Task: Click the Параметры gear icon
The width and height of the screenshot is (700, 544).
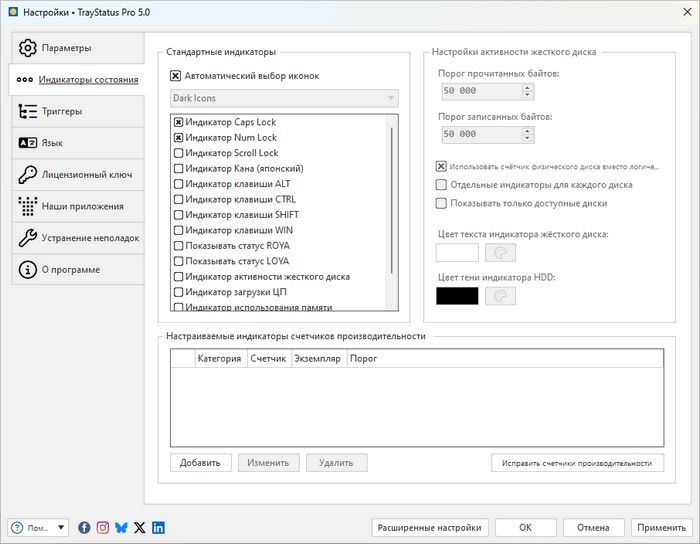Action: tap(28, 48)
